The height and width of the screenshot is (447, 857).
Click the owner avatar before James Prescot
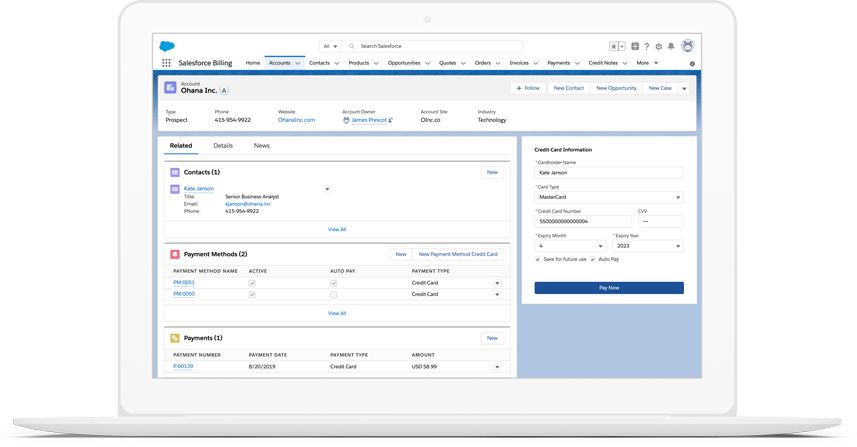(x=346, y=120)
